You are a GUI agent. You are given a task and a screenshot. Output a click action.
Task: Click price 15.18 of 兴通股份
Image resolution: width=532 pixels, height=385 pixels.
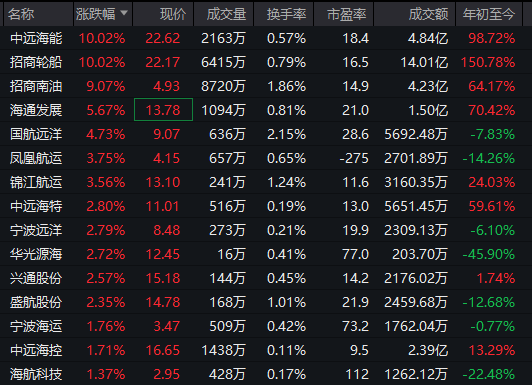pos(163,278)
